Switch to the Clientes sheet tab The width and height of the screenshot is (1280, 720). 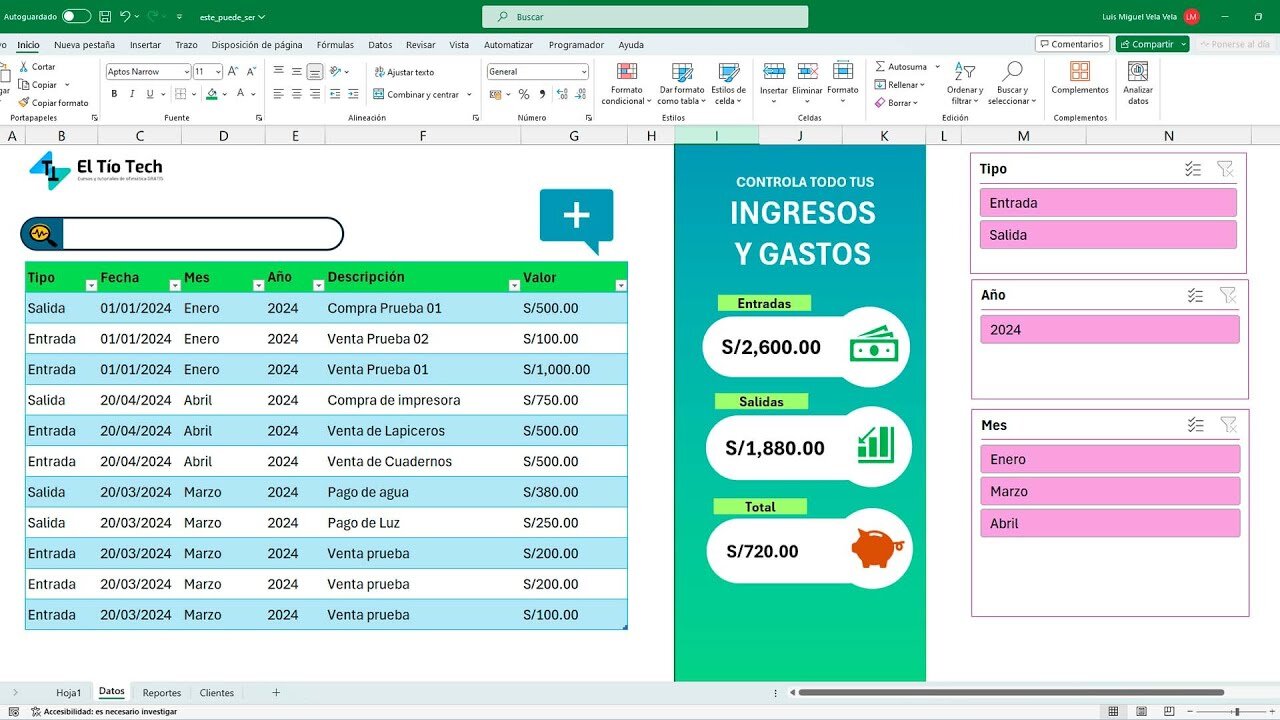(x=216, y=692)
